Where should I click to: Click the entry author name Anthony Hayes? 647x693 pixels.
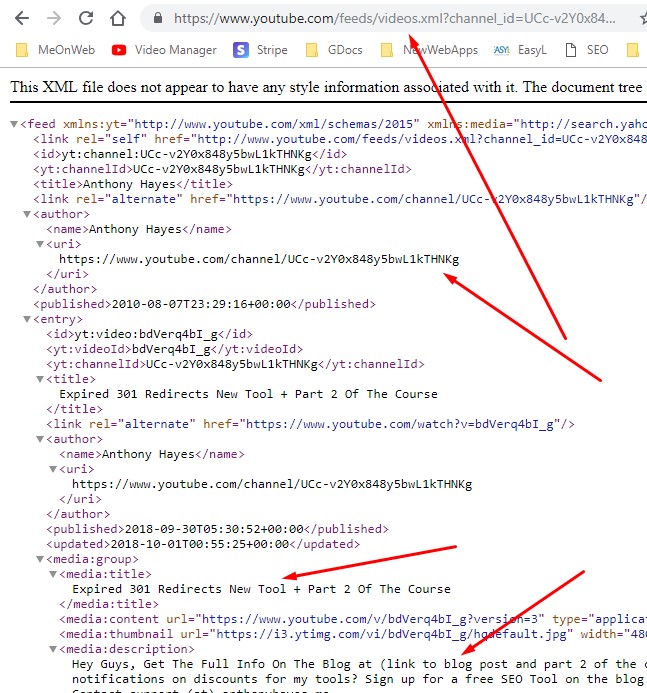[x=148, y=454]
